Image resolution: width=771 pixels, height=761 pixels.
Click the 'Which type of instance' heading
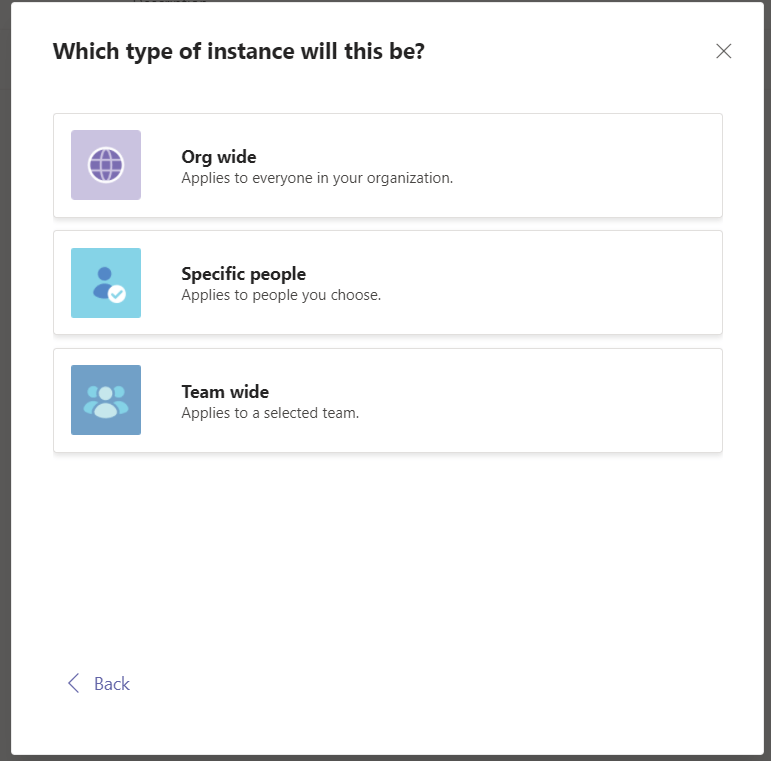click(x=238, y=51)
